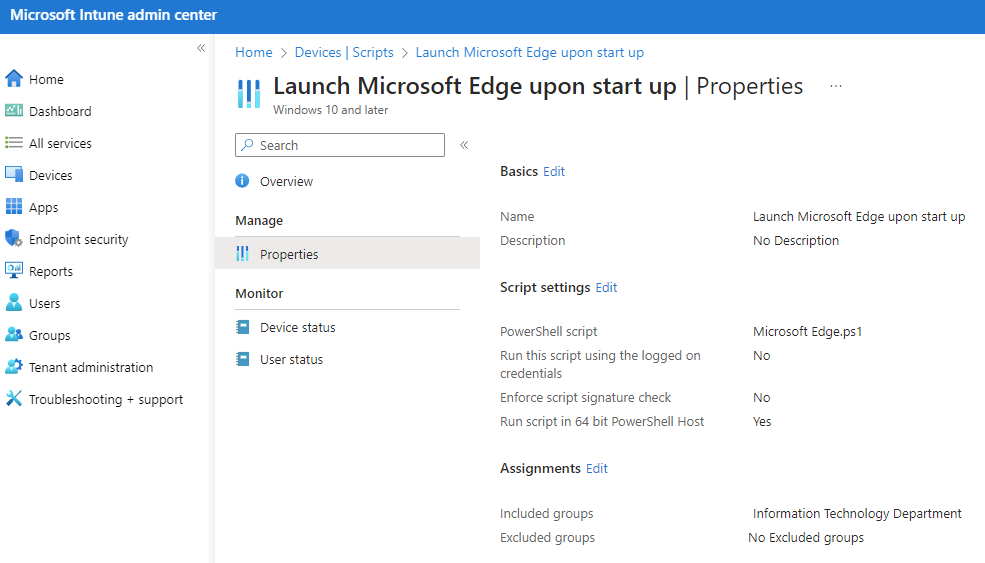Edit the Assignments section
The height and width of the screenshot is (563, 985).
coord(596,468)
